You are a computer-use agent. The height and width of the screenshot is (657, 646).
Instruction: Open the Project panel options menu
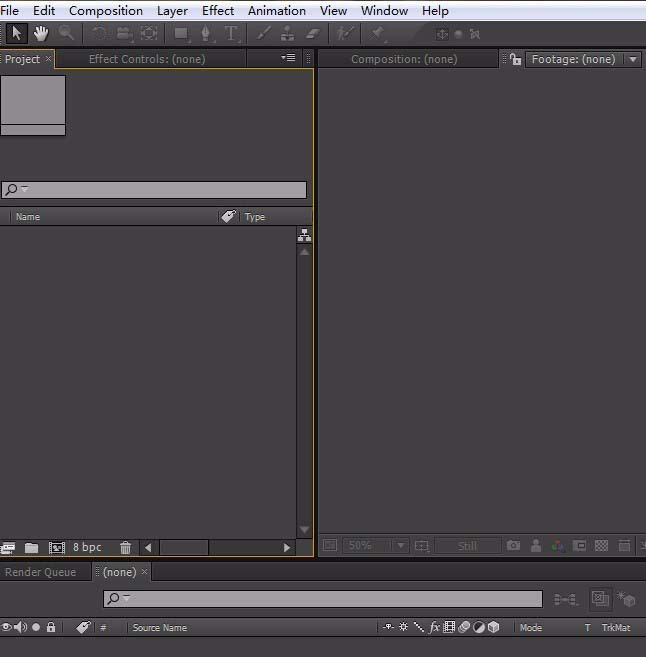point(288,59)
